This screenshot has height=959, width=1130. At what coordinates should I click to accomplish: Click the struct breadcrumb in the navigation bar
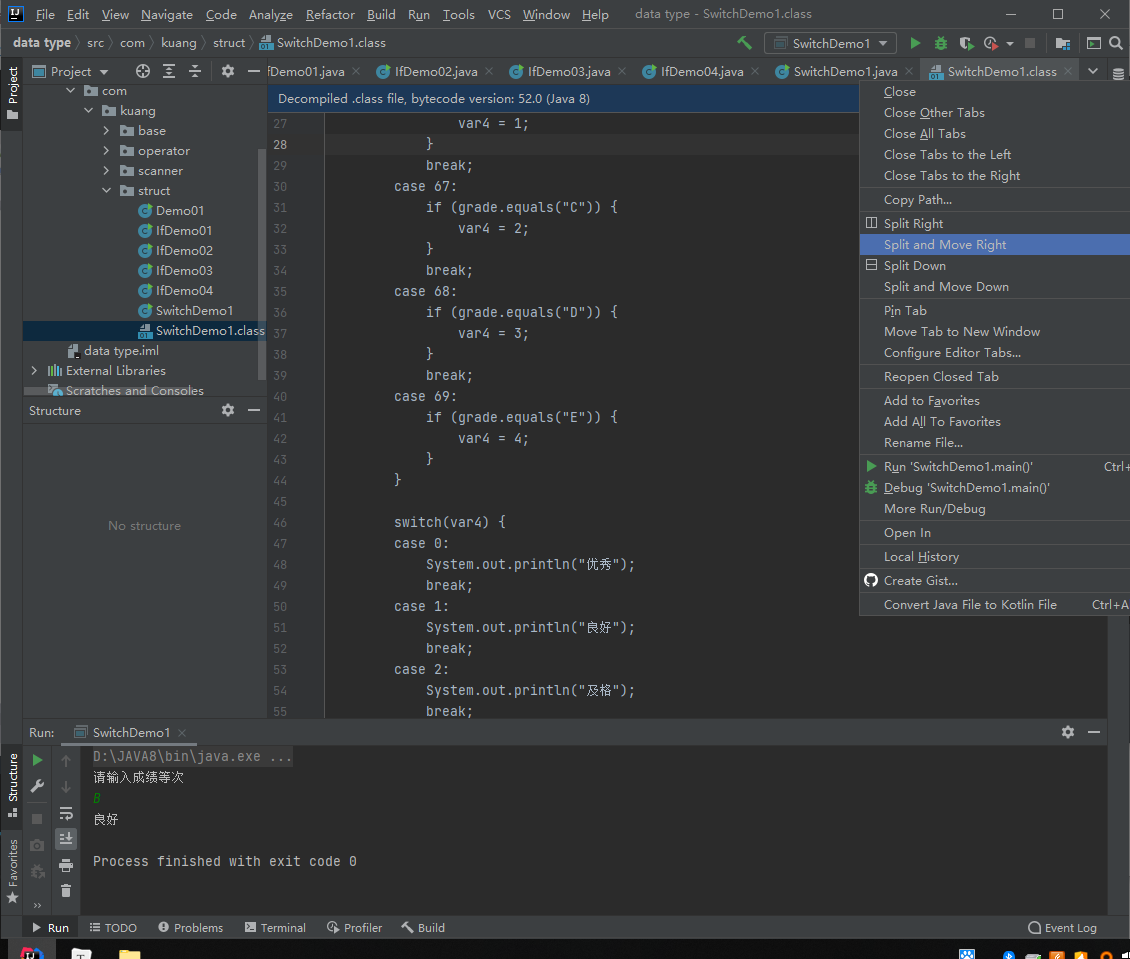(x=229, y=43)
